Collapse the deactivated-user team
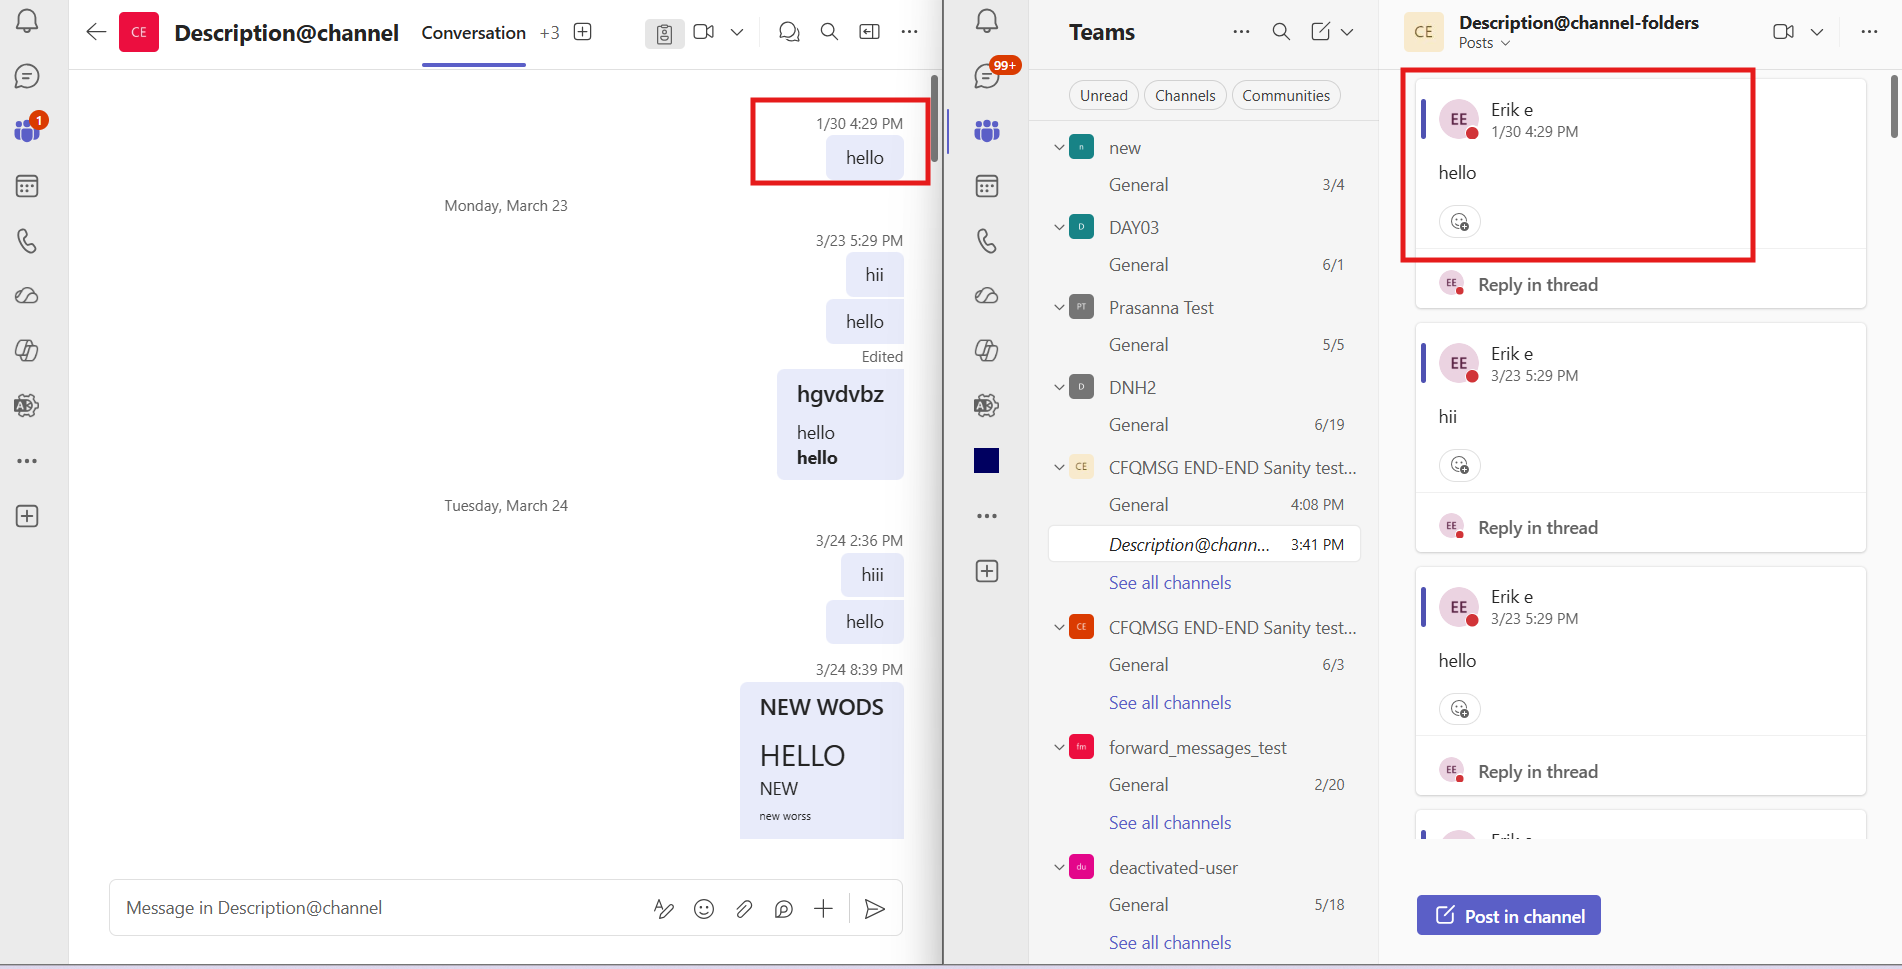Viewport: 1902px width, 969px height. [x=1059, y=867]
